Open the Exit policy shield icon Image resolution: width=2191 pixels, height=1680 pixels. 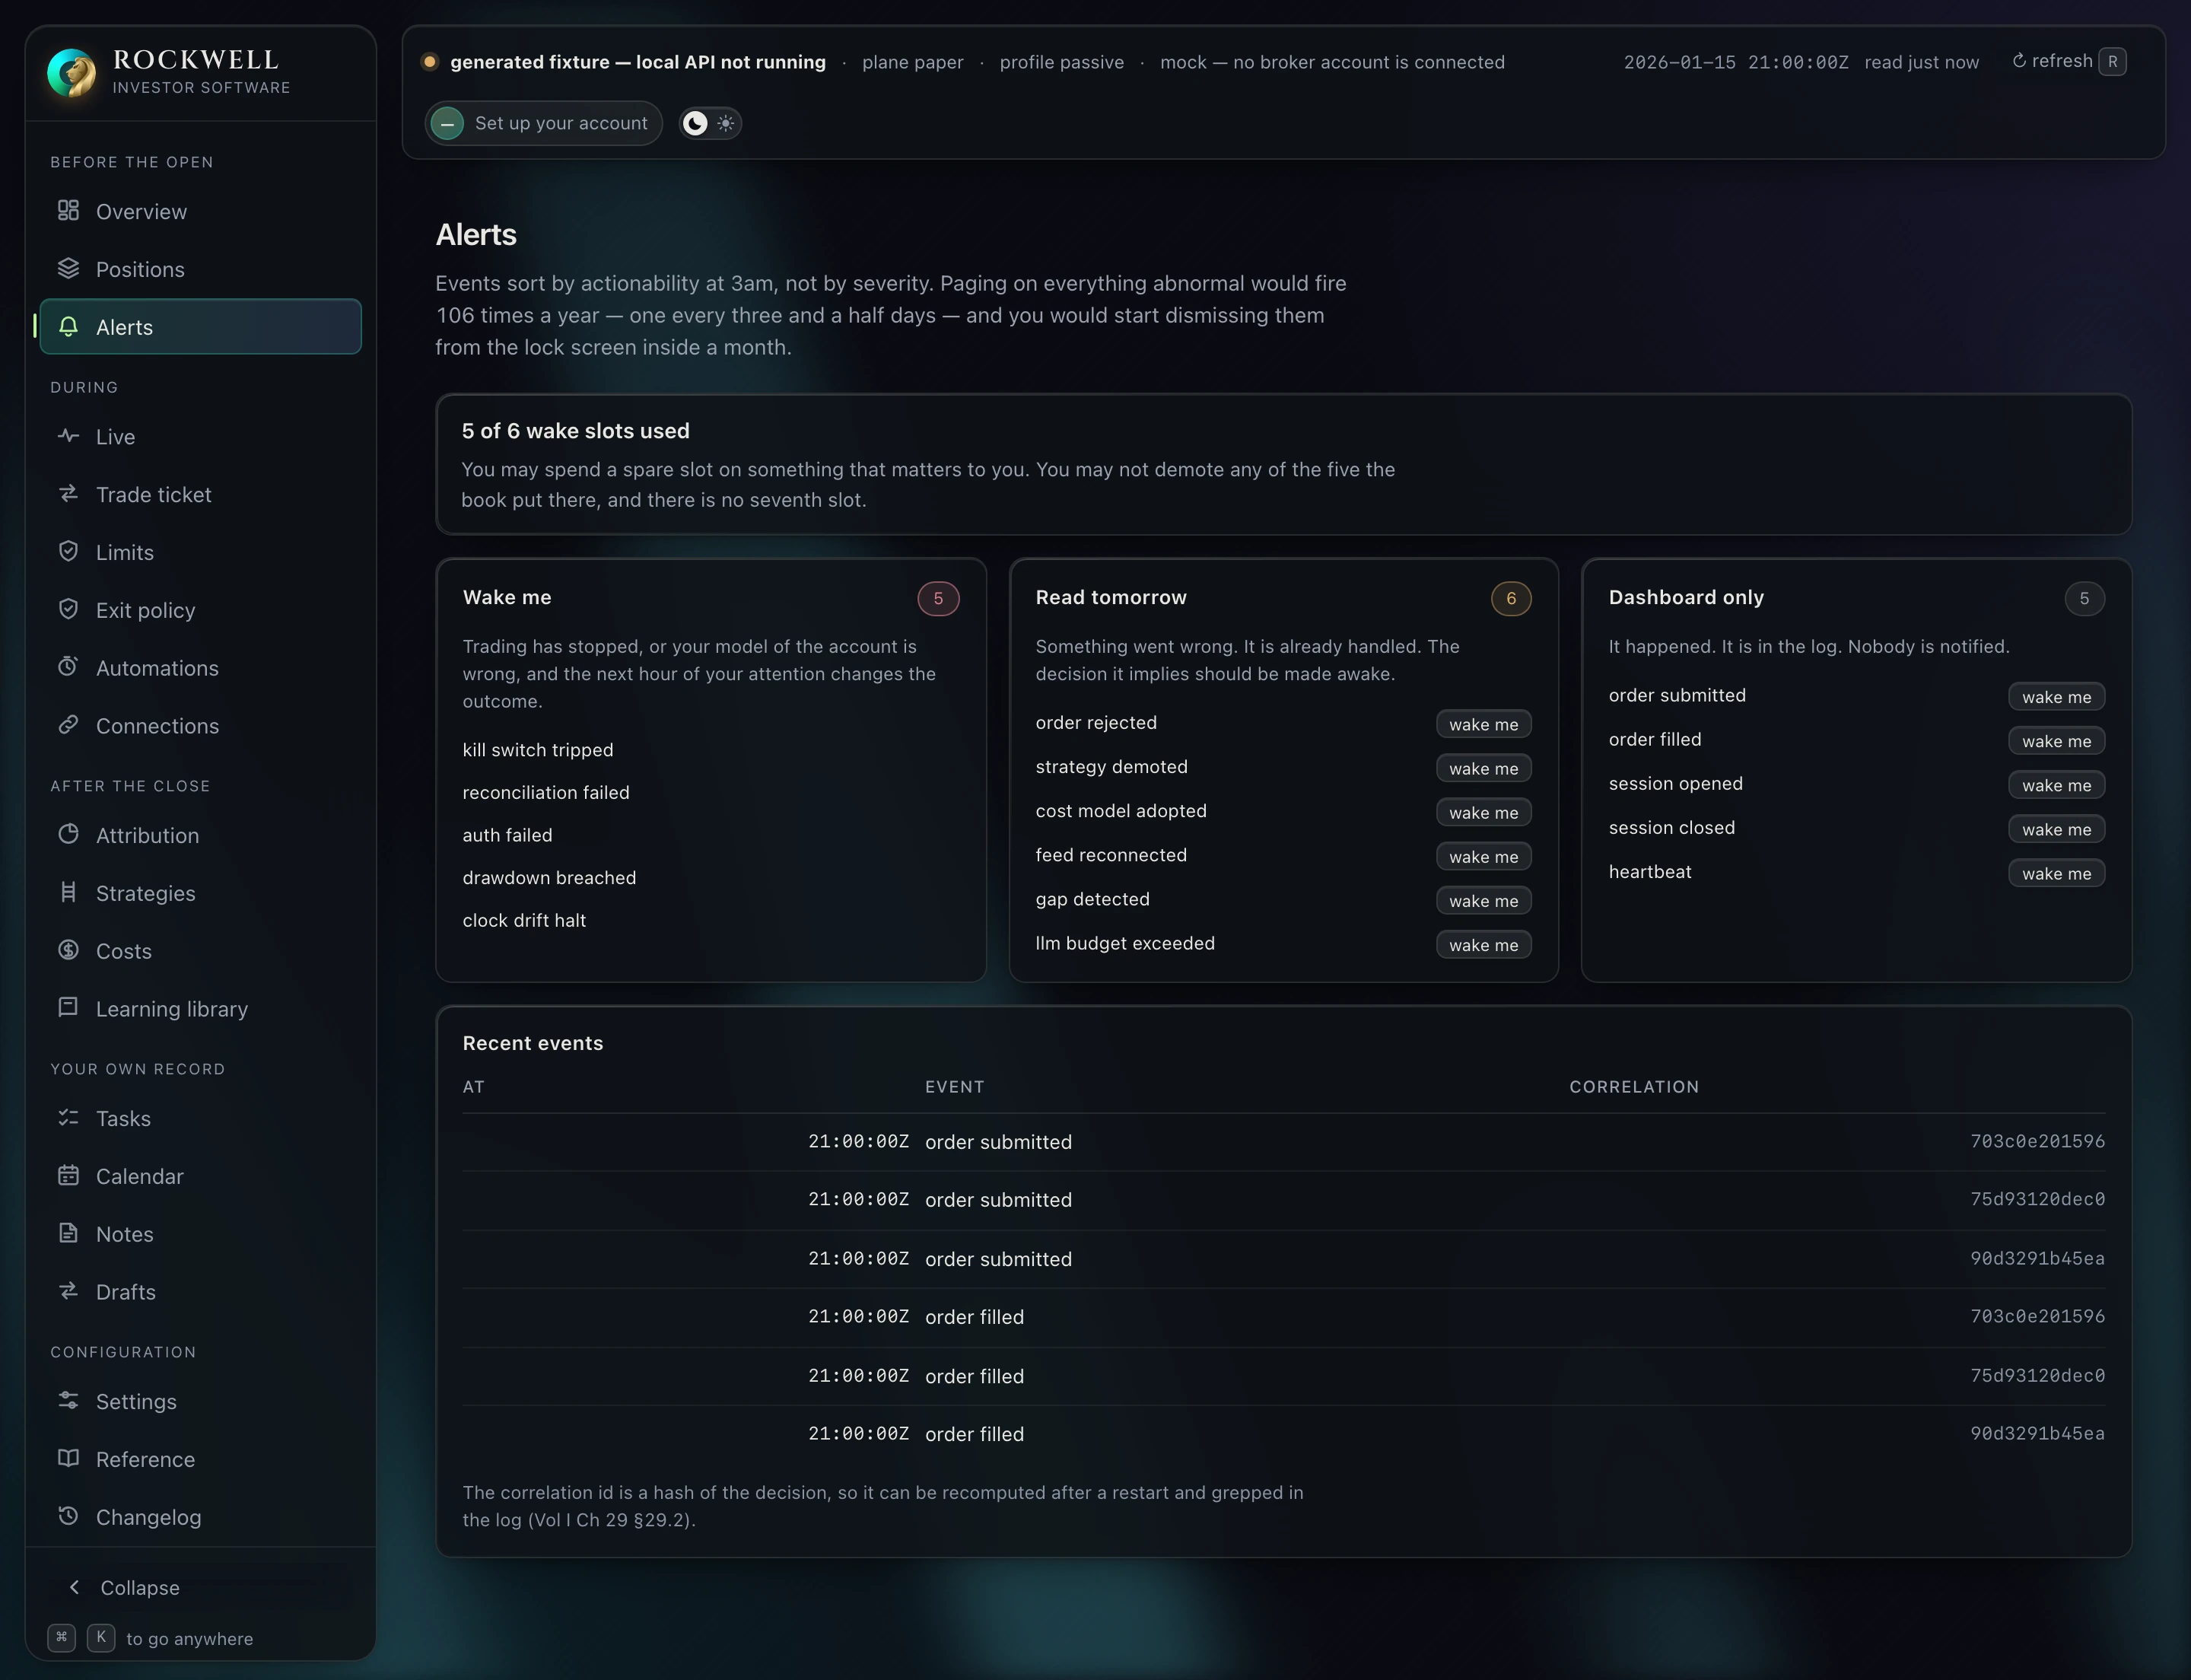pos(68,610)
